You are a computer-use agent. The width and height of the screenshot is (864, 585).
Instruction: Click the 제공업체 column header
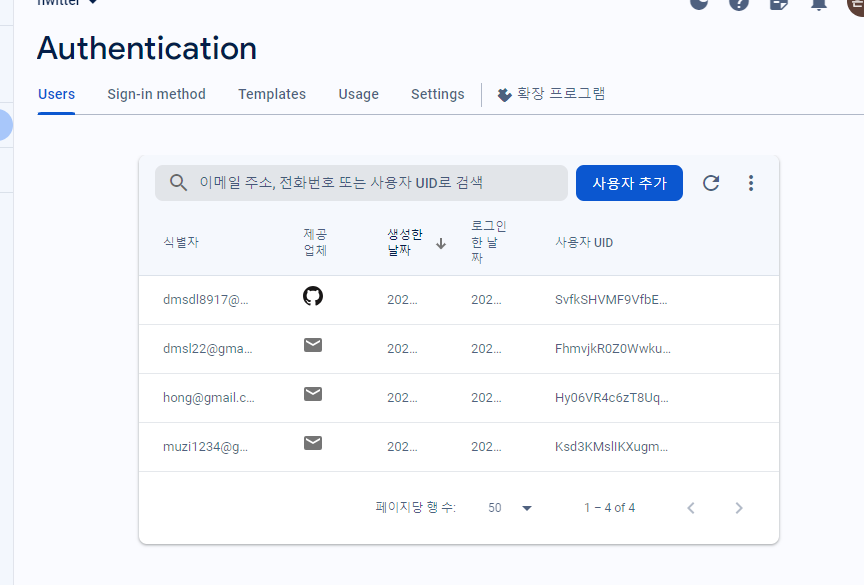[x=315, y=242]
